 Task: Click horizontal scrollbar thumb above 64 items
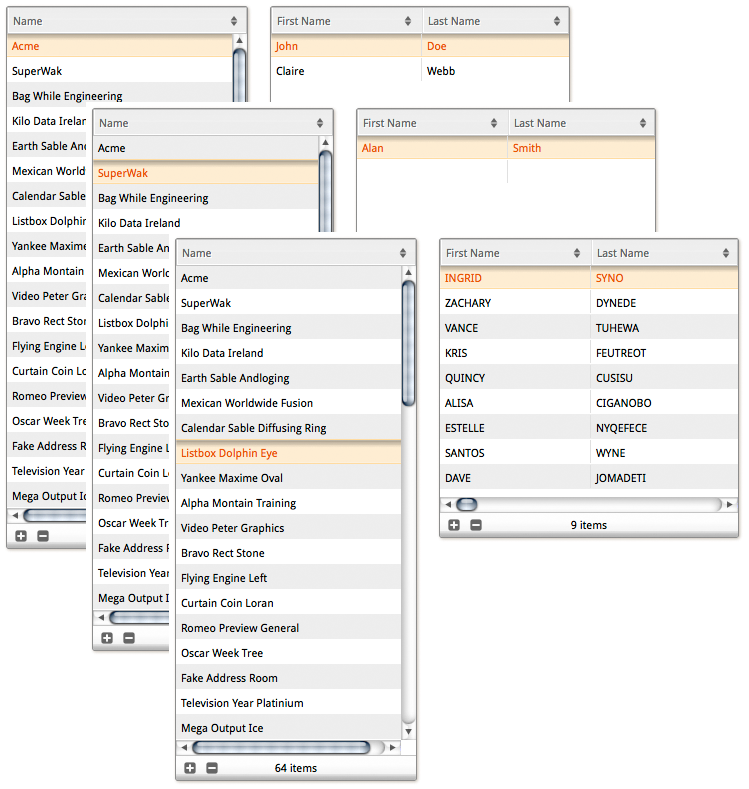coord(280,747)
